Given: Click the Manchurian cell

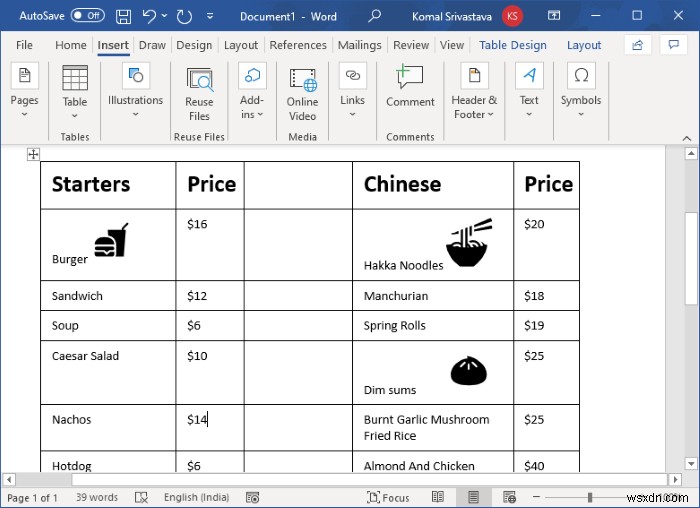Looking at the screenshot, I should point(433,296).
